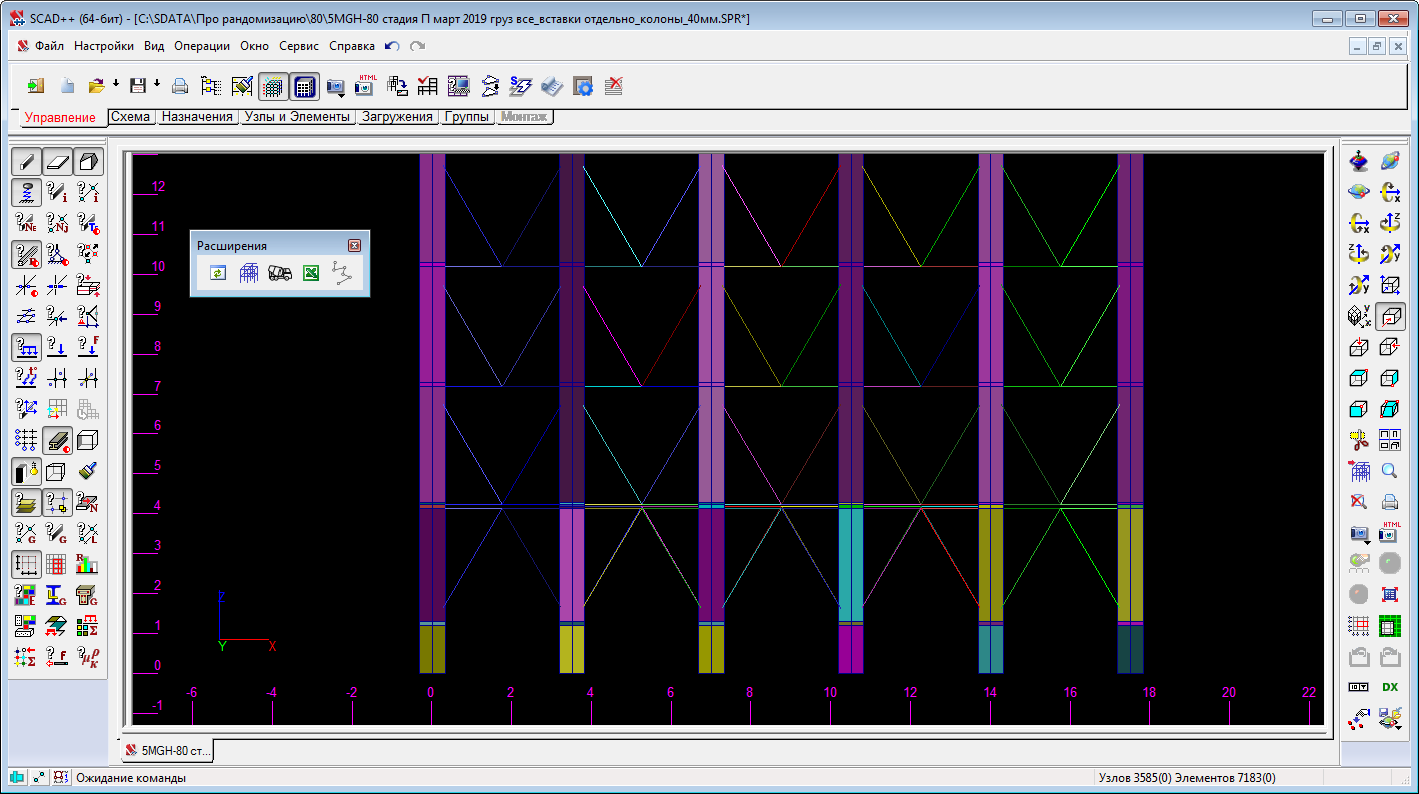Screen dimensions: 1419x794
Task: Select the 5MGH-80 document tab
Action: click(x=167, y=749)
